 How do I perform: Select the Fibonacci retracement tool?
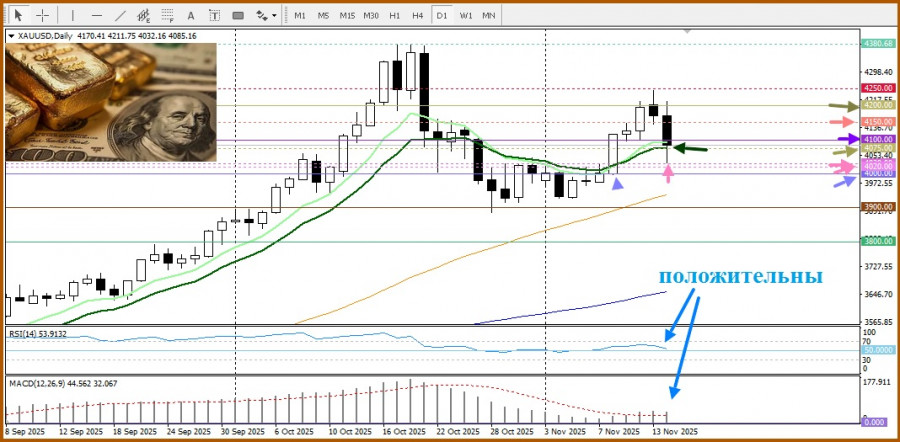click(169, 15)
